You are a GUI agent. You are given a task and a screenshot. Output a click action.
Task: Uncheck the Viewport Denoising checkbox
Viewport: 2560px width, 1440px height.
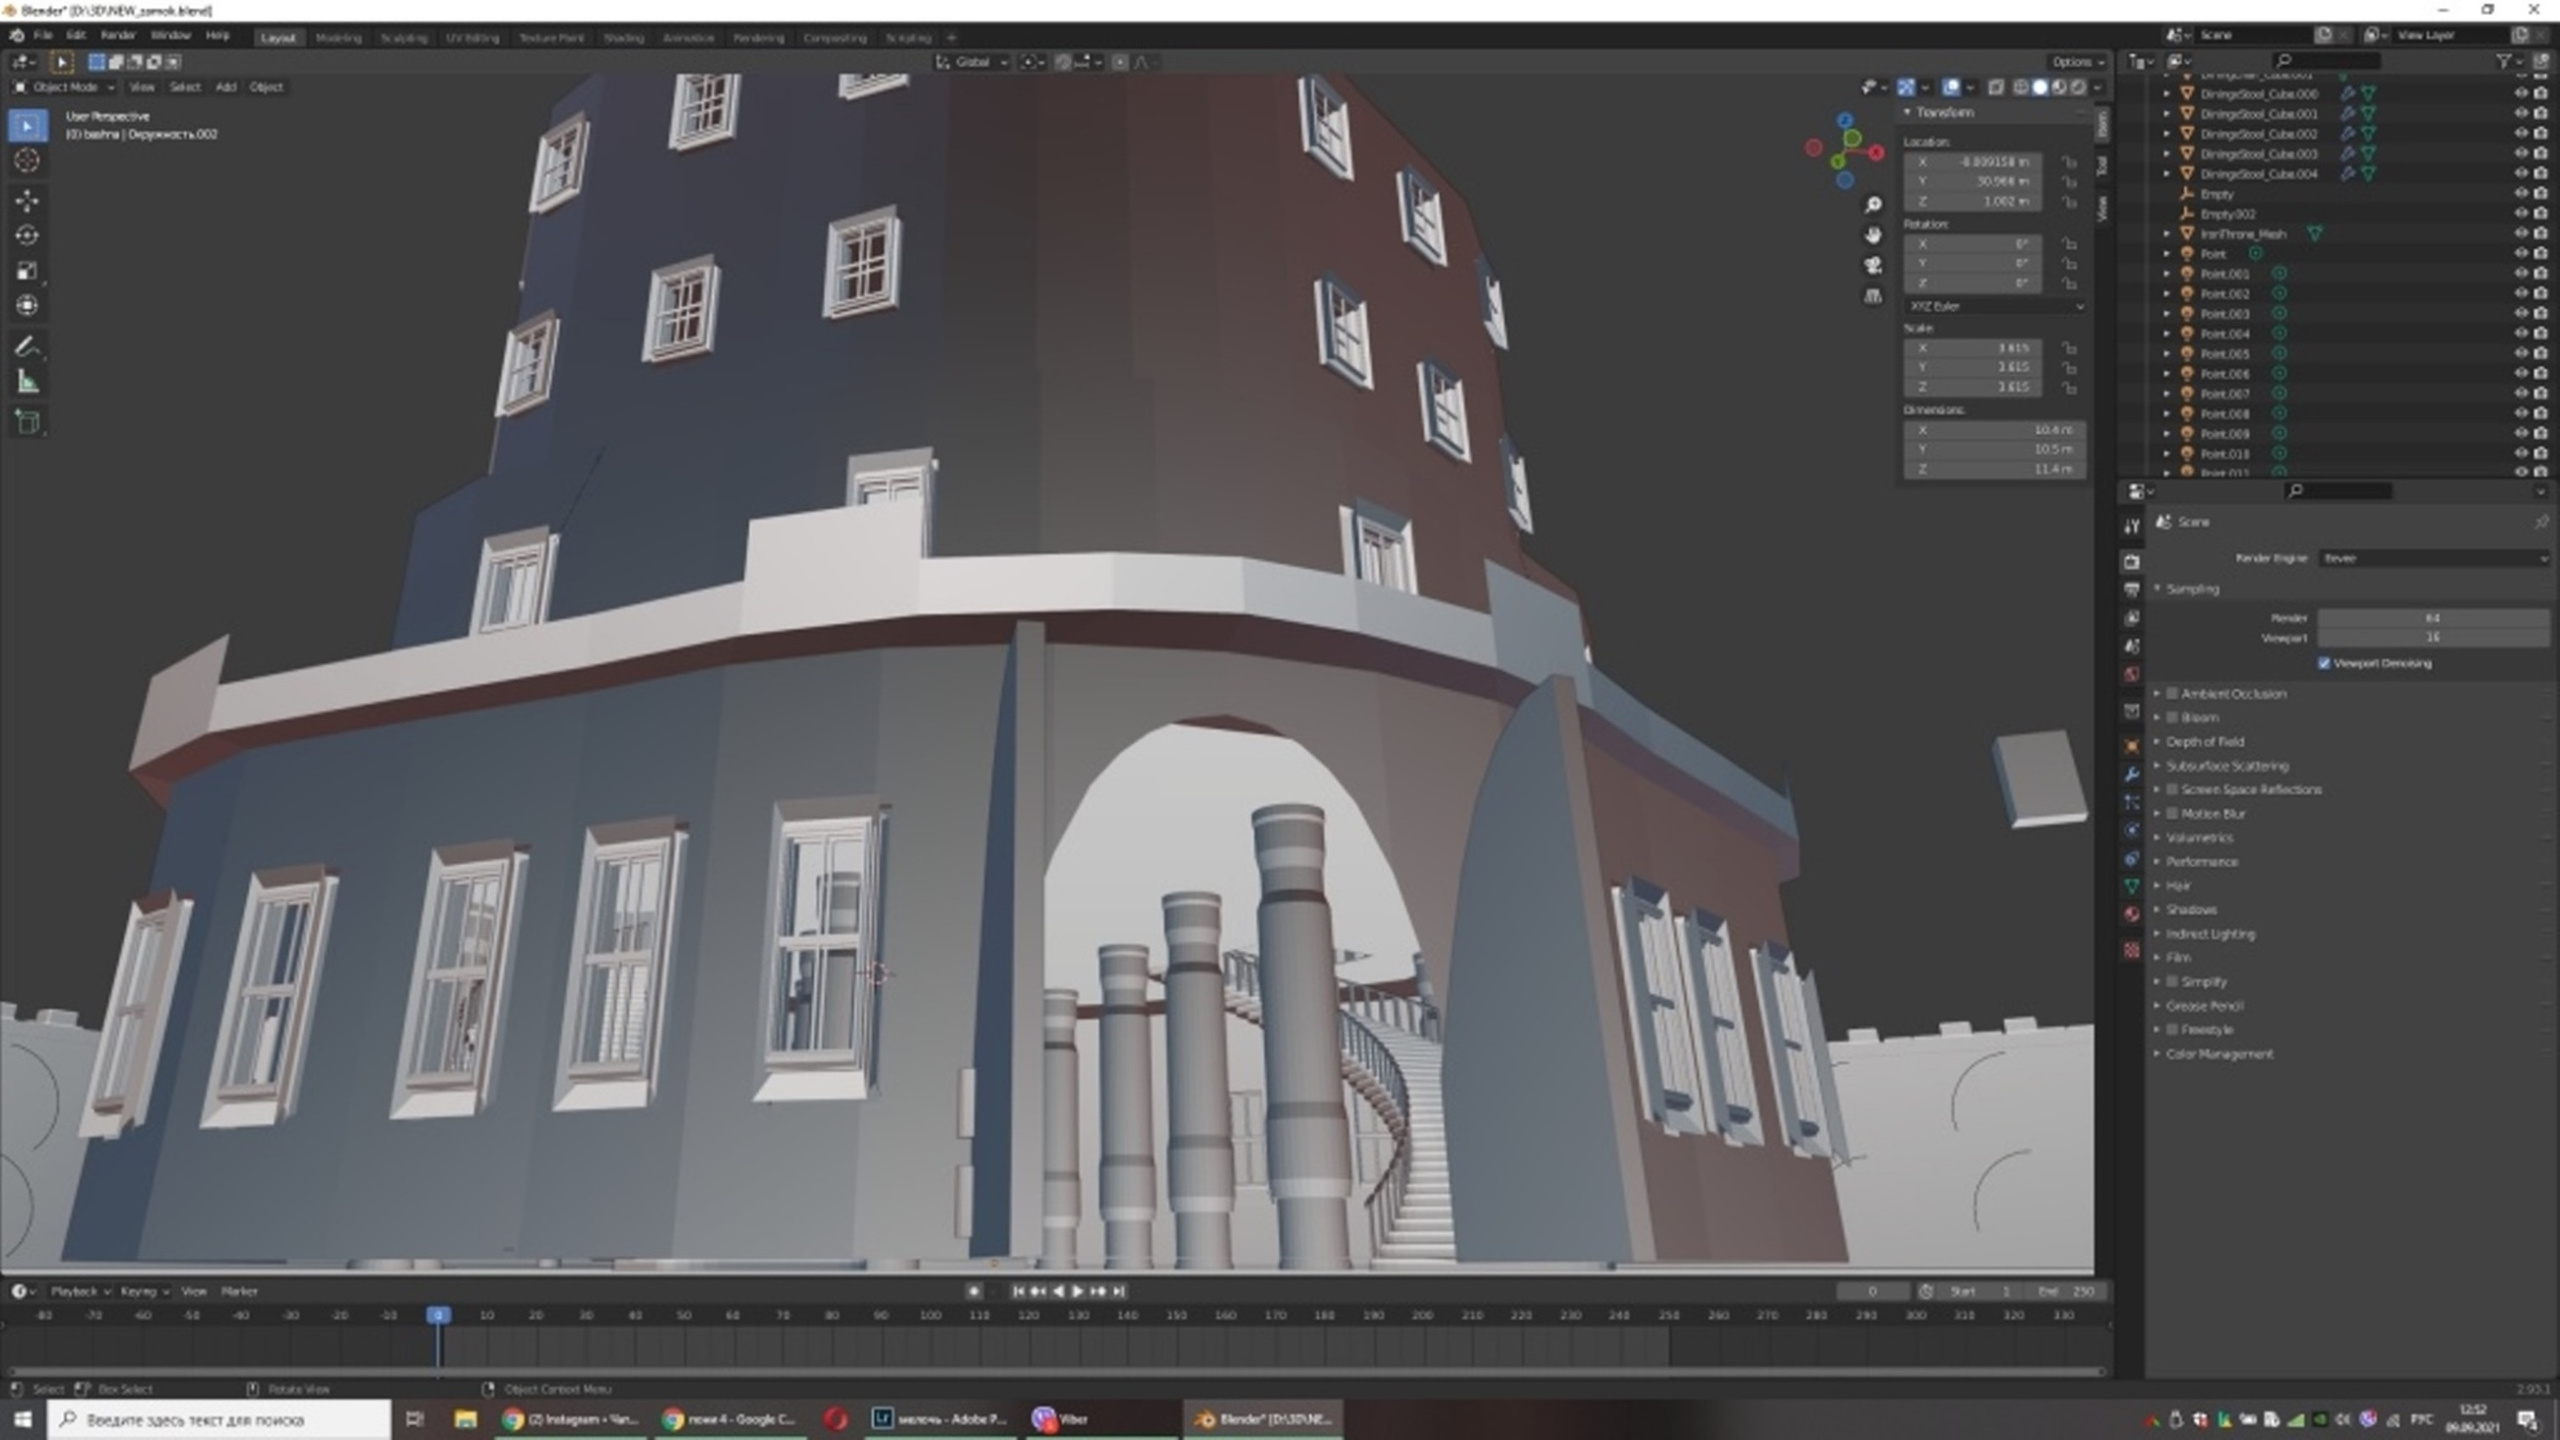point(2324,663)
